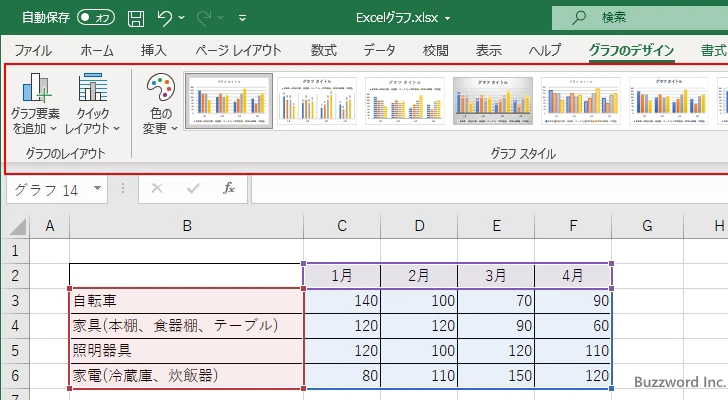Select column E header
Image resolution: width=728 pixels, height=400 pixels.
click(x=496, y=226)
